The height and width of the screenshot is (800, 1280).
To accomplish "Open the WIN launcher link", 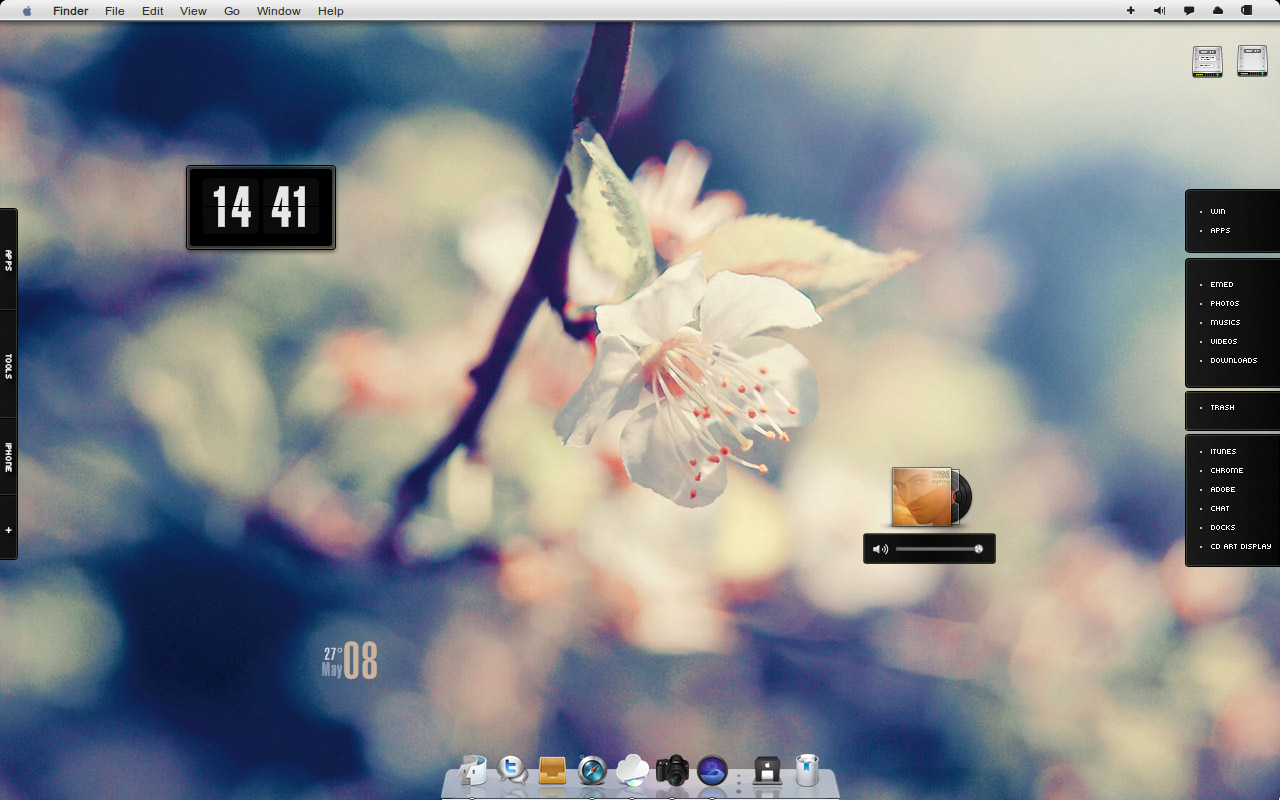I will [x=1217, y=212].
